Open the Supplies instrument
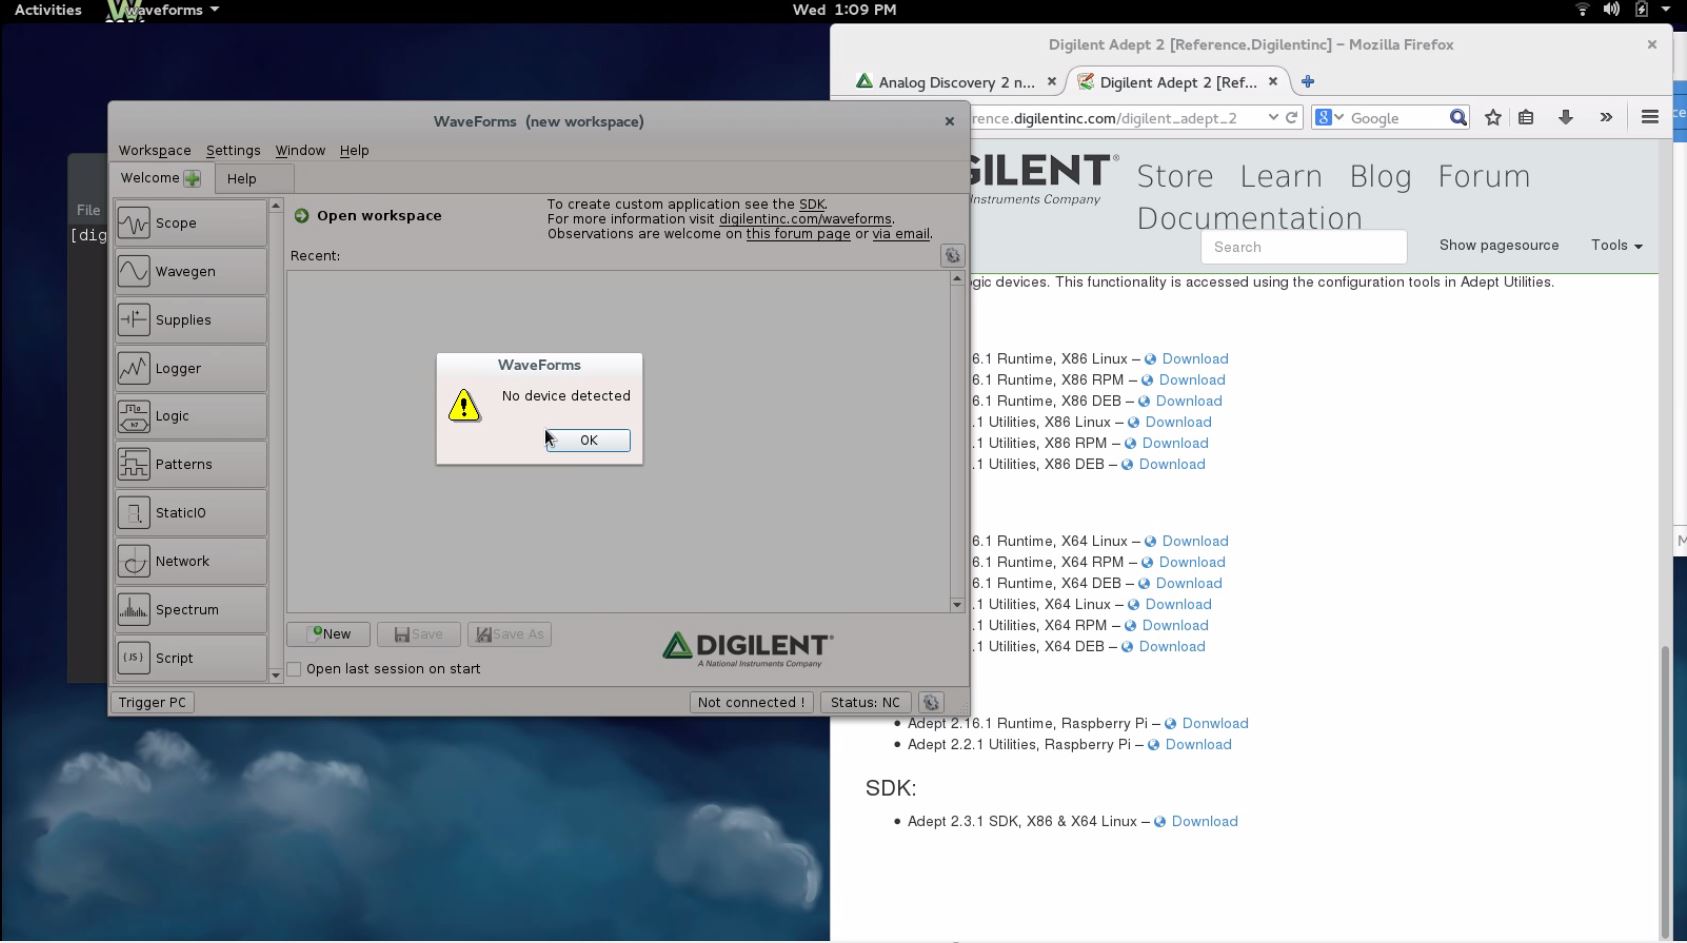The image size is (1687, 943). (x=191, y=320)
